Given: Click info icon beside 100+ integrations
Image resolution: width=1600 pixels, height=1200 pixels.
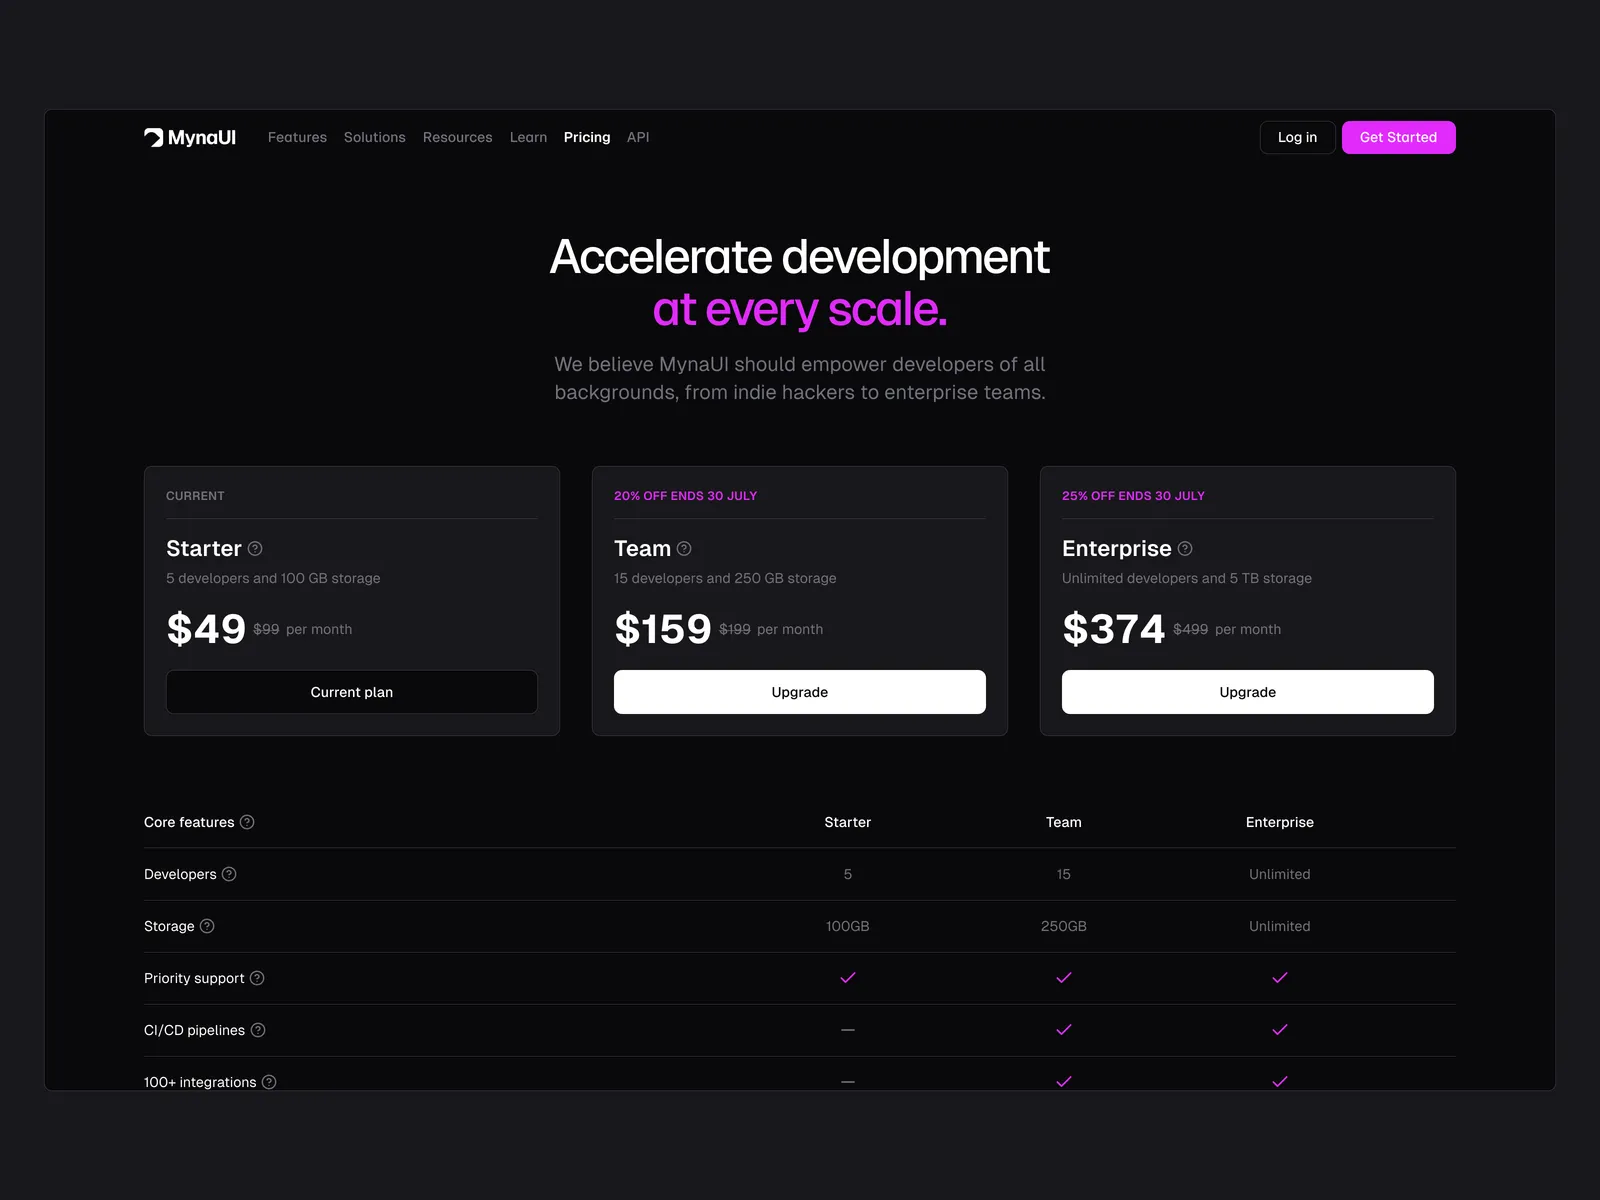Looking at the screenshot, I should point(269,1082).
